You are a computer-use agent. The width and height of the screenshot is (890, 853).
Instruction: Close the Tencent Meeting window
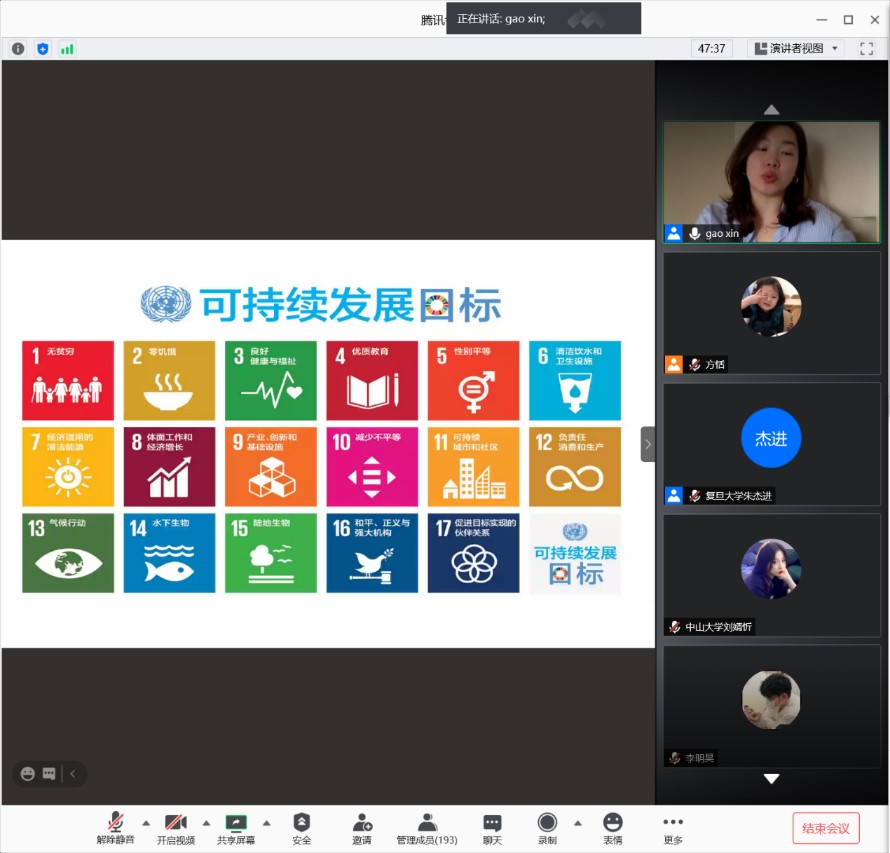tap(875, 20)
